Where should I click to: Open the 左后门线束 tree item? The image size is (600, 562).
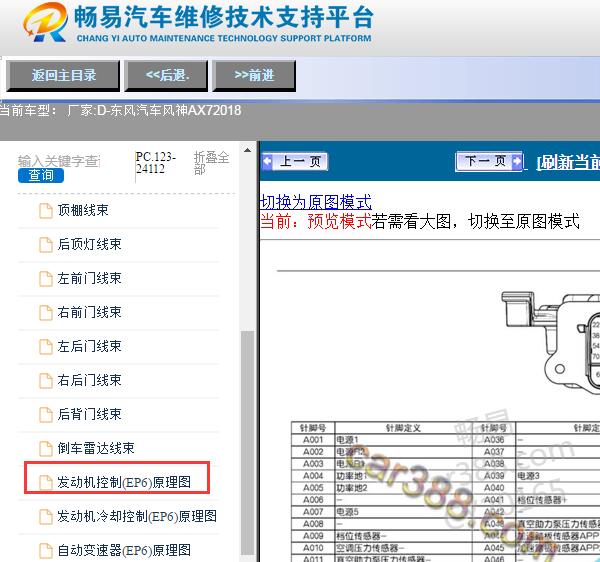[90, 346]
